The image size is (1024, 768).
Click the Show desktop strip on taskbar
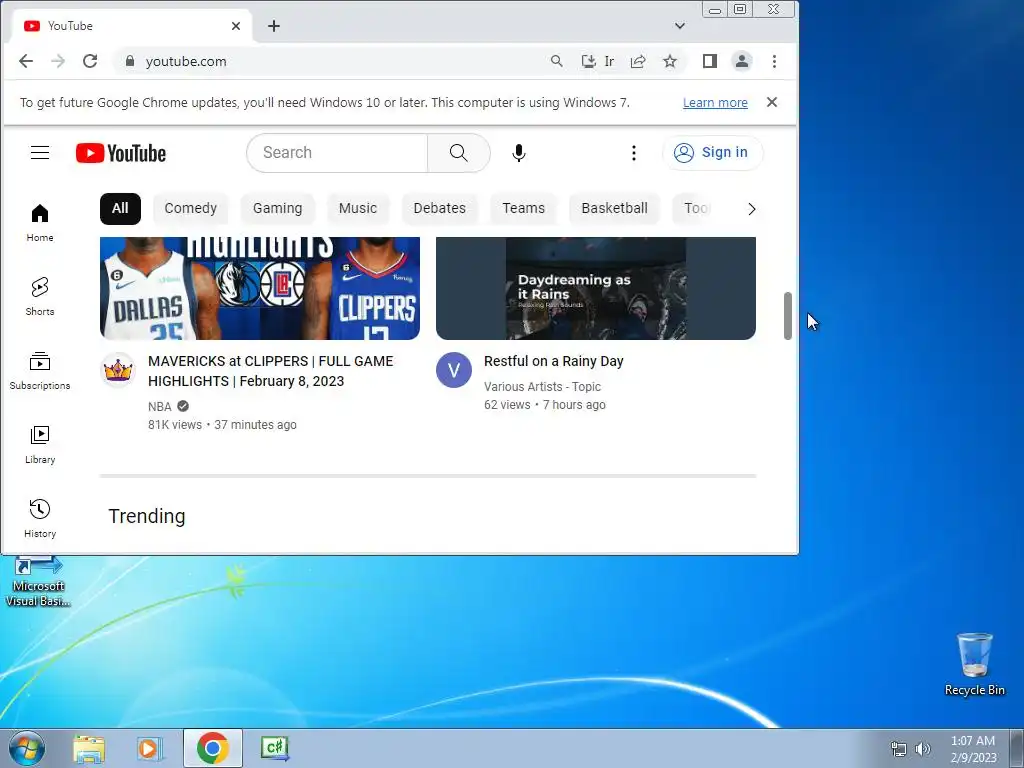coord(1017,748)
